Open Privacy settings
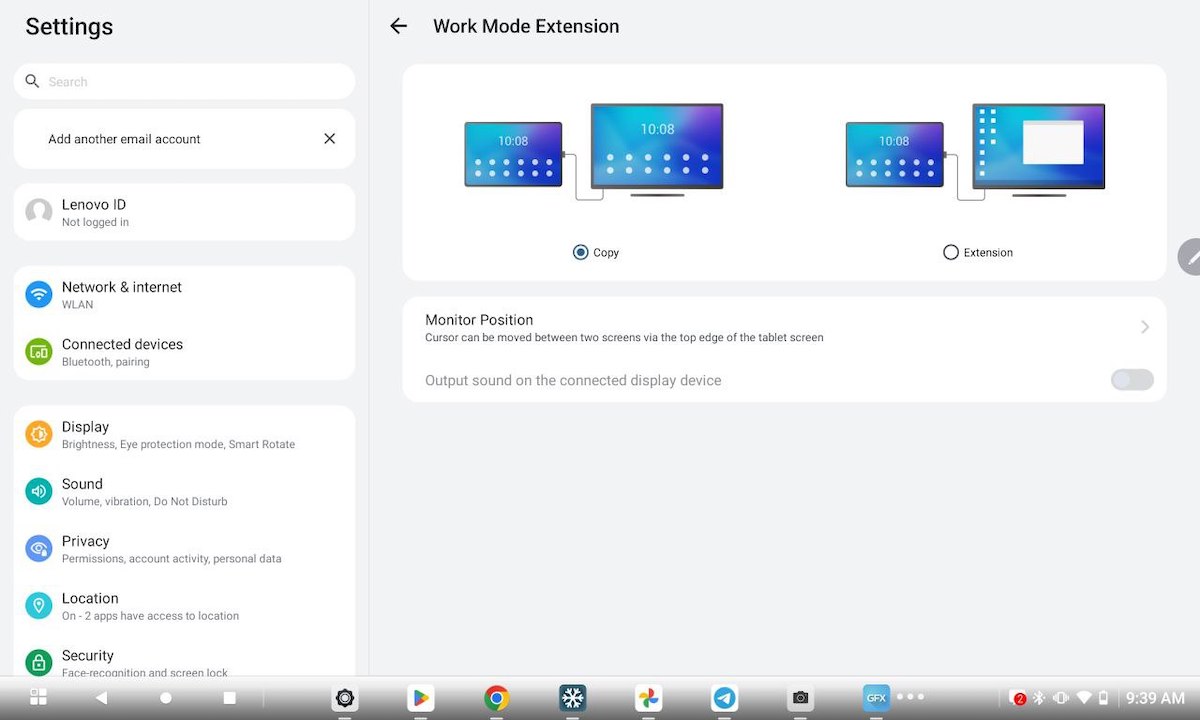 pyautogui.click(x=184, y=548)
